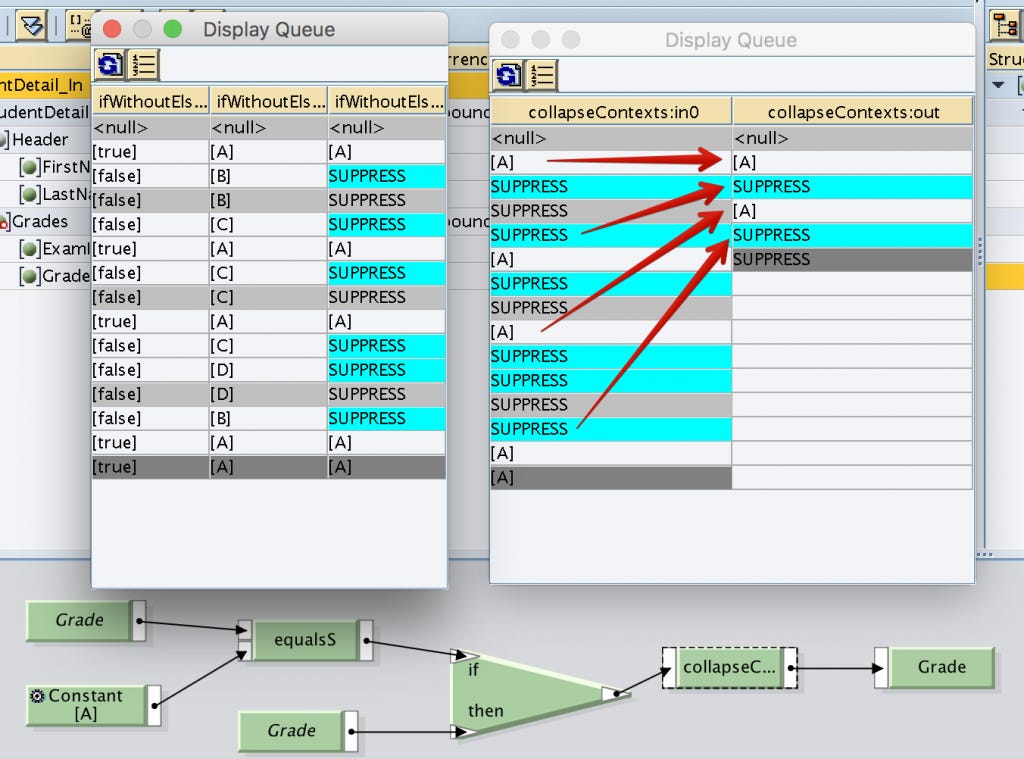Click the refresh icon in the right Display Queue window
Image resolution: width=1024 pixels, height=759 pixels.
[508, 75]
